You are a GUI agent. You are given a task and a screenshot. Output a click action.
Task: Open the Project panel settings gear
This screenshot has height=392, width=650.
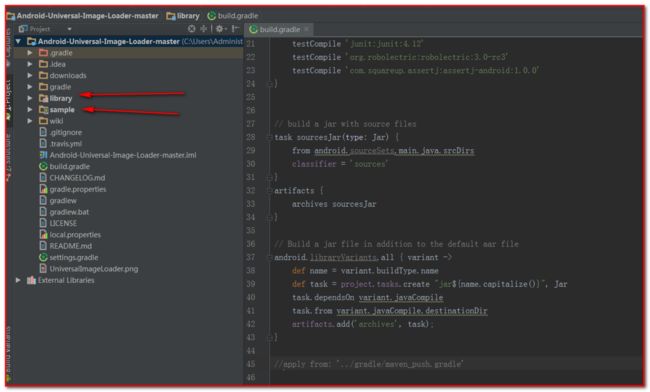[220, 29]
